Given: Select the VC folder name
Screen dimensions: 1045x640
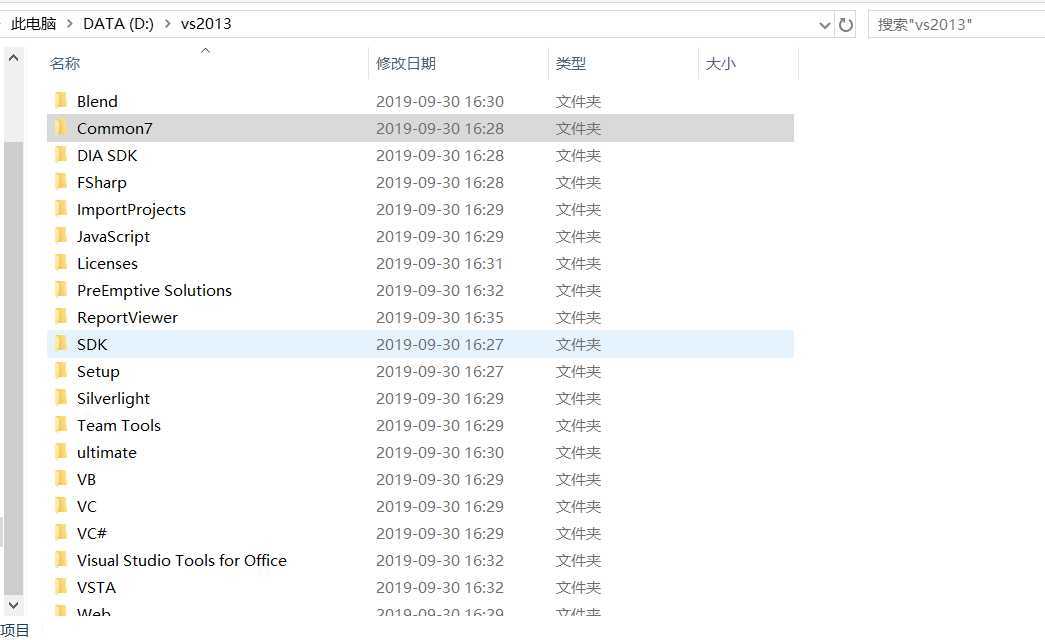Looking at the screenshot, I should click(x=87, y=506).
